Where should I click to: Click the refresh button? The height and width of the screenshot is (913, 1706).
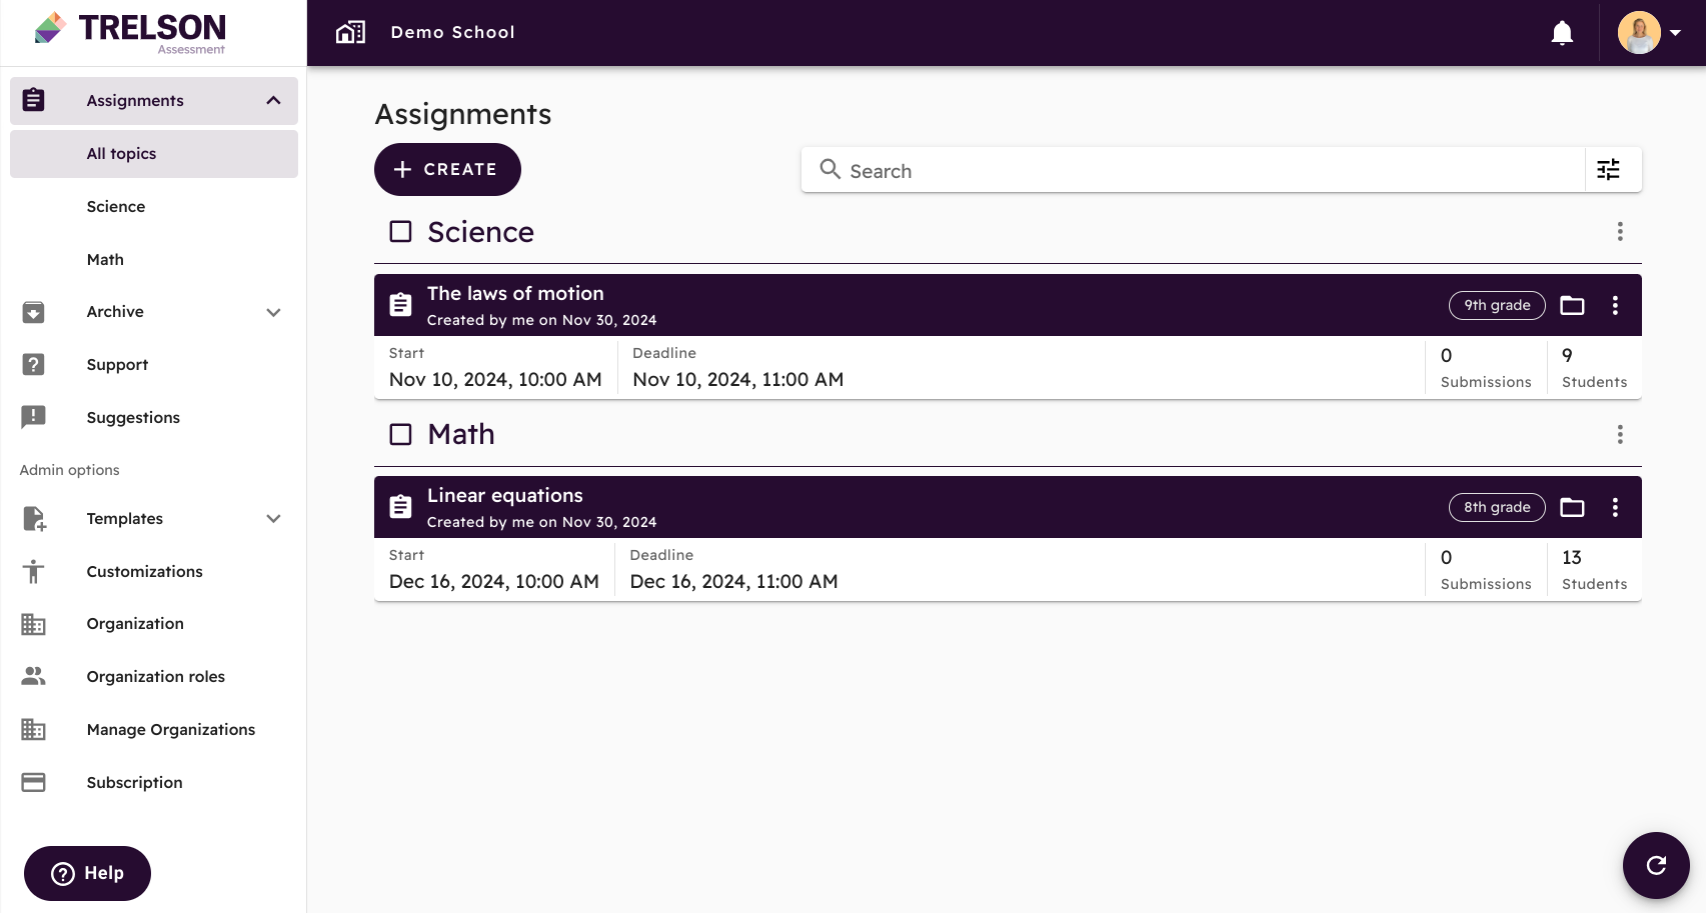(1656, 865)
